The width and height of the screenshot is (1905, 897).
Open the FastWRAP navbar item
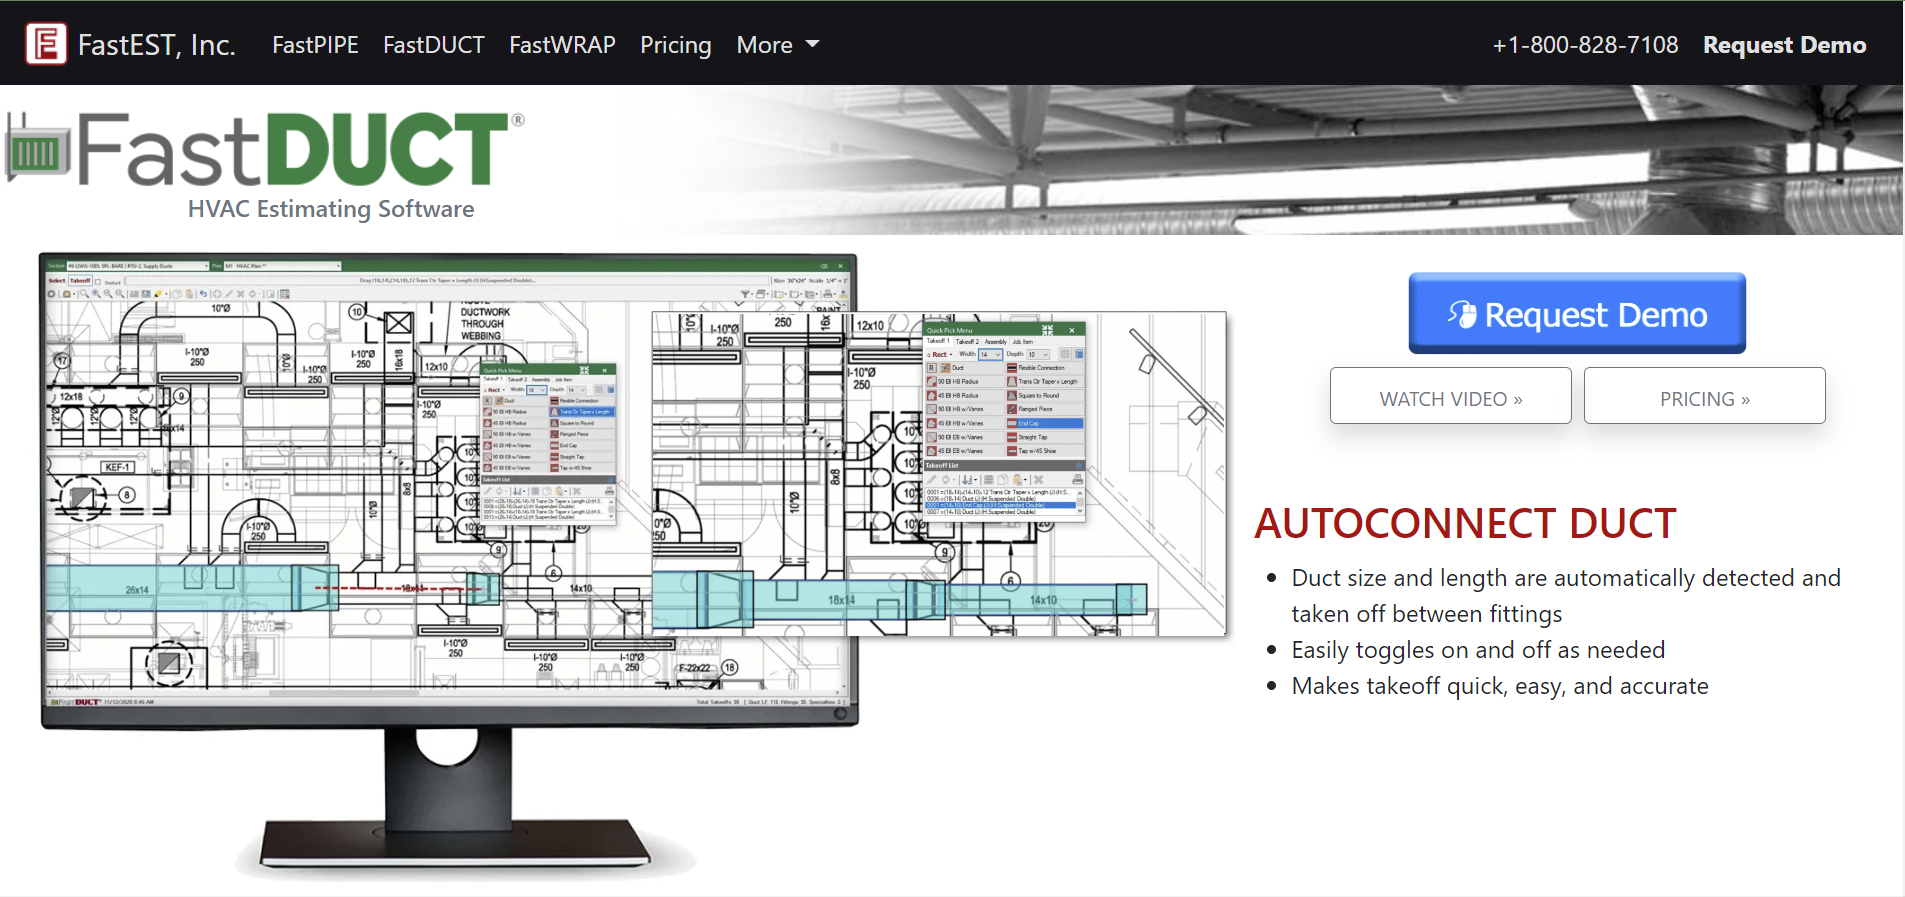click(x=562, y=45)
